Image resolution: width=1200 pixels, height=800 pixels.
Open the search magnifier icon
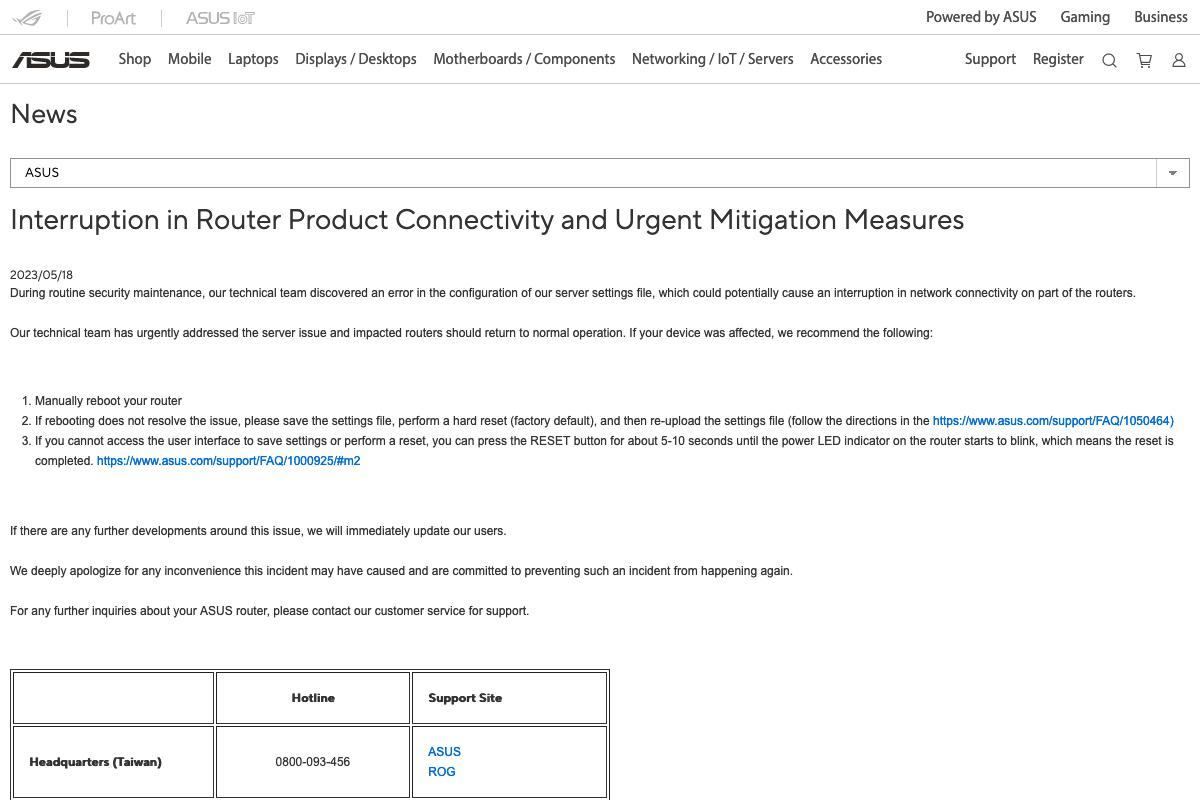(x=1109, y=60)
